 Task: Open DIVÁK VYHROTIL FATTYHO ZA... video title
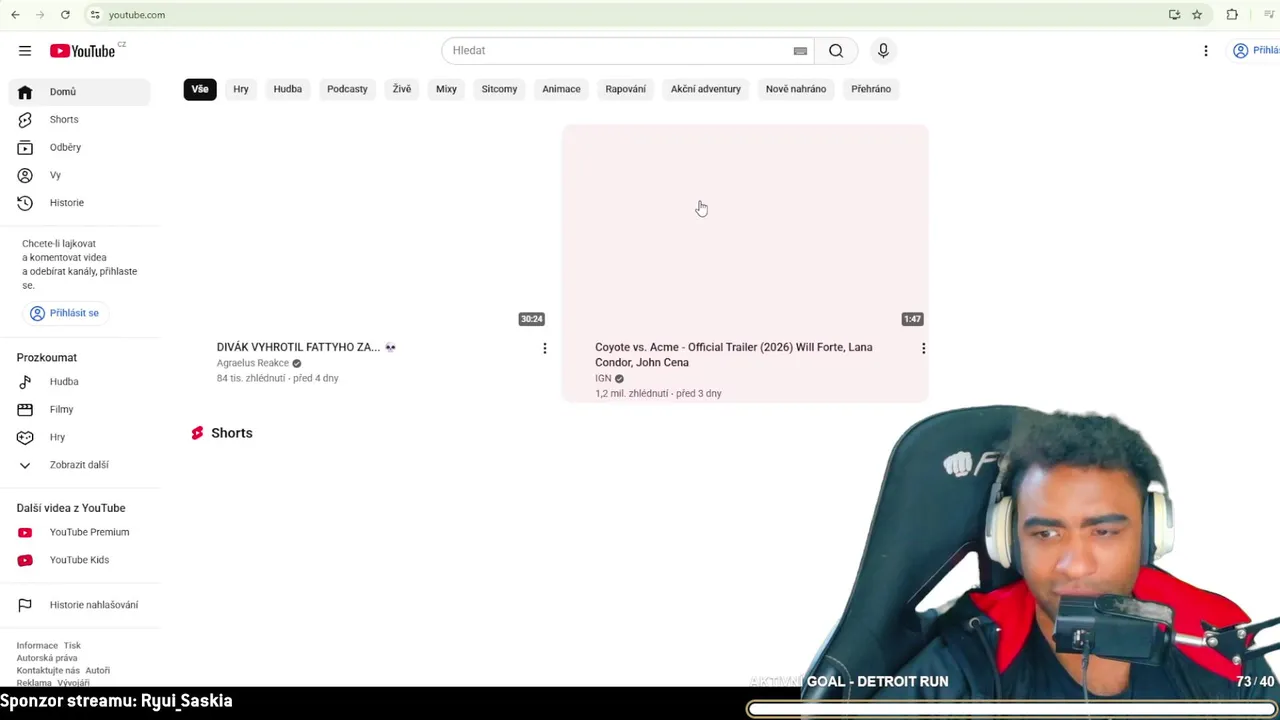306,347
